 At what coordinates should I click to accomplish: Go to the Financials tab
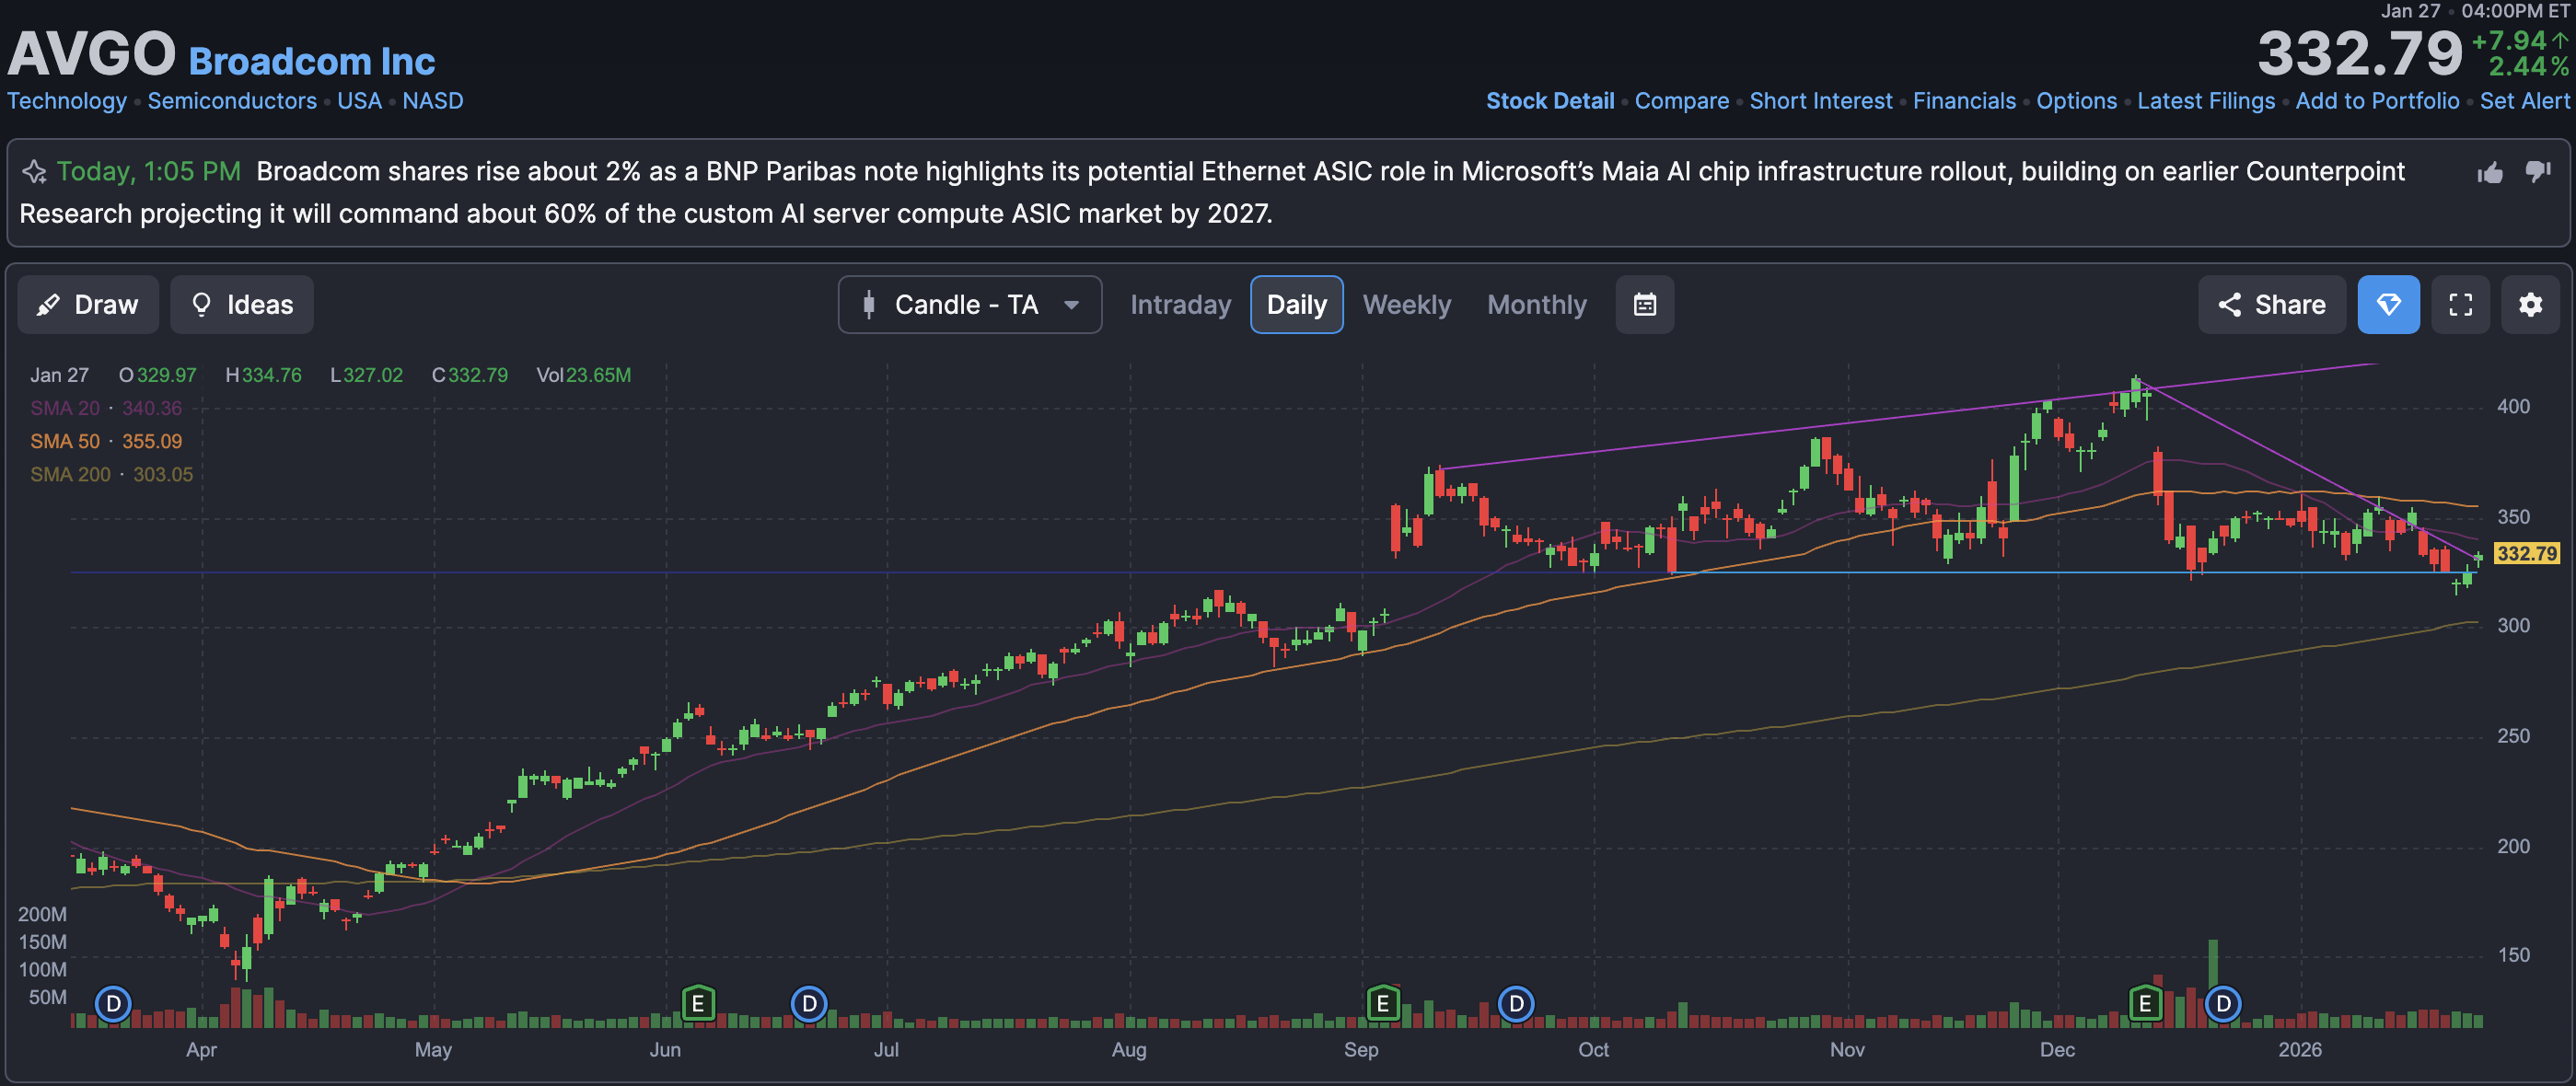tap(1963, 101)
